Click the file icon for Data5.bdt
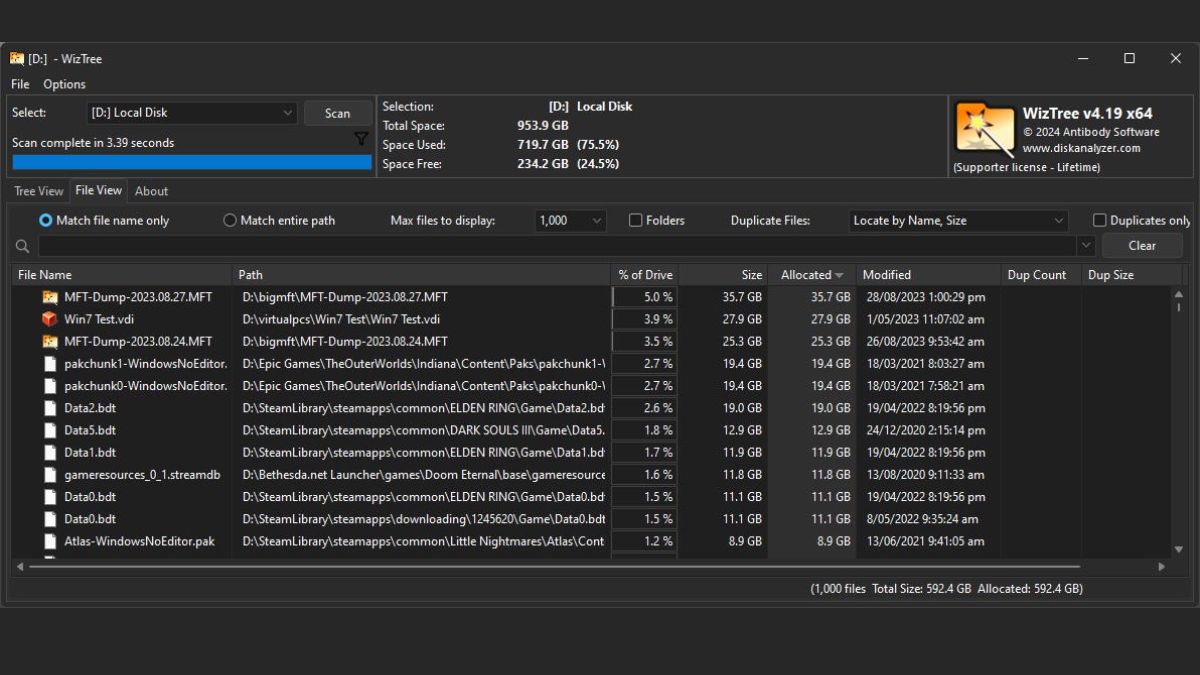 (x=50, y=430)
